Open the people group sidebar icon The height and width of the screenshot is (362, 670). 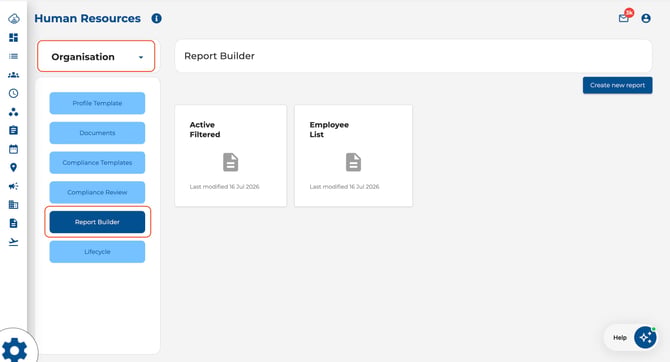pos(14,75)
